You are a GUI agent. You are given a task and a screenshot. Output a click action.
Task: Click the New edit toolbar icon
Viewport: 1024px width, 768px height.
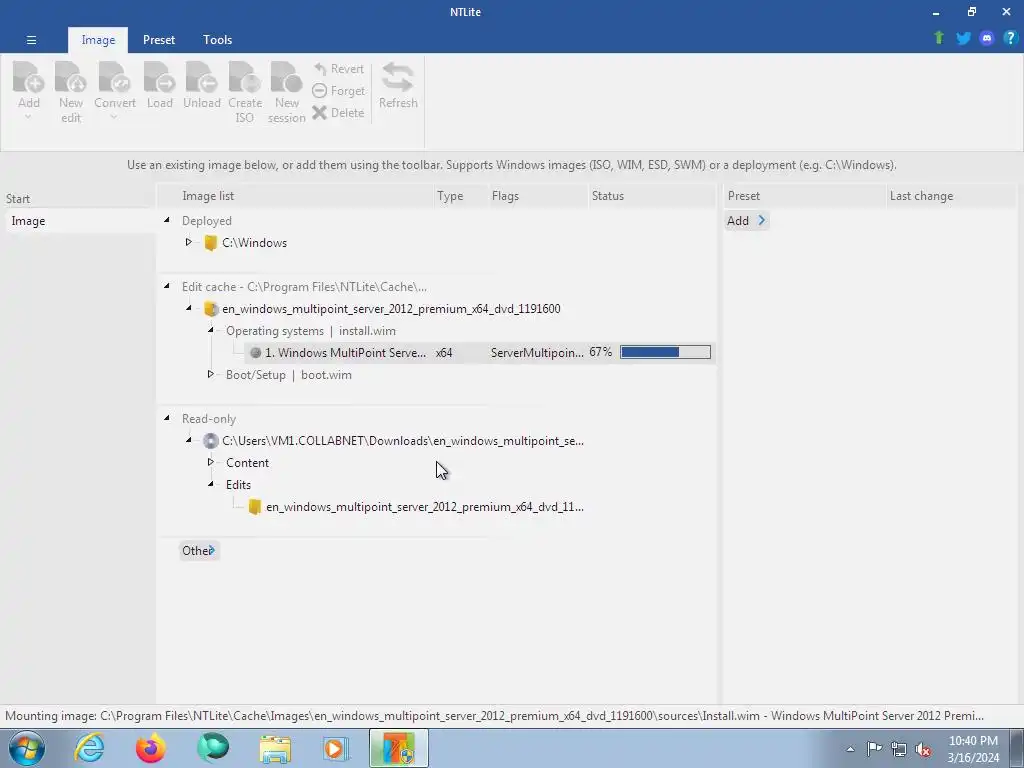click(x=71, y=77)
